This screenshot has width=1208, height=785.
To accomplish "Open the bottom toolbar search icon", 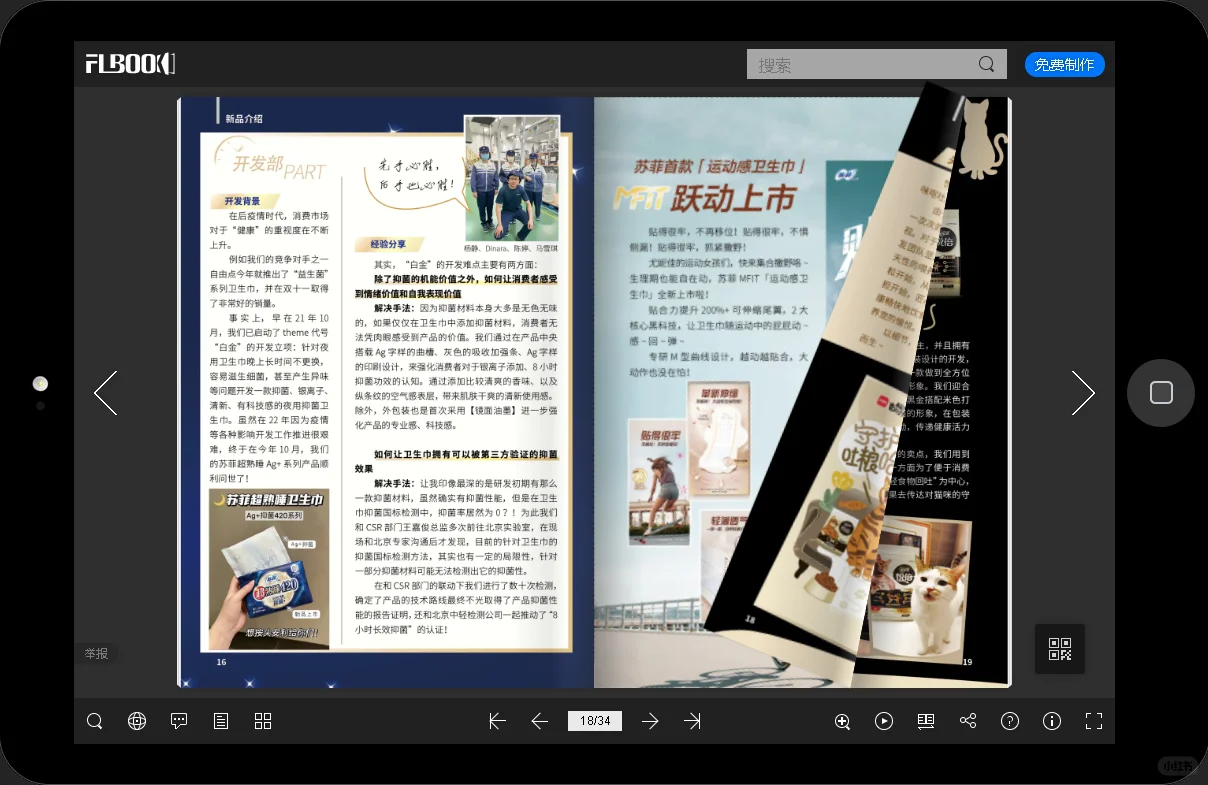I will (x=95, y=721).
